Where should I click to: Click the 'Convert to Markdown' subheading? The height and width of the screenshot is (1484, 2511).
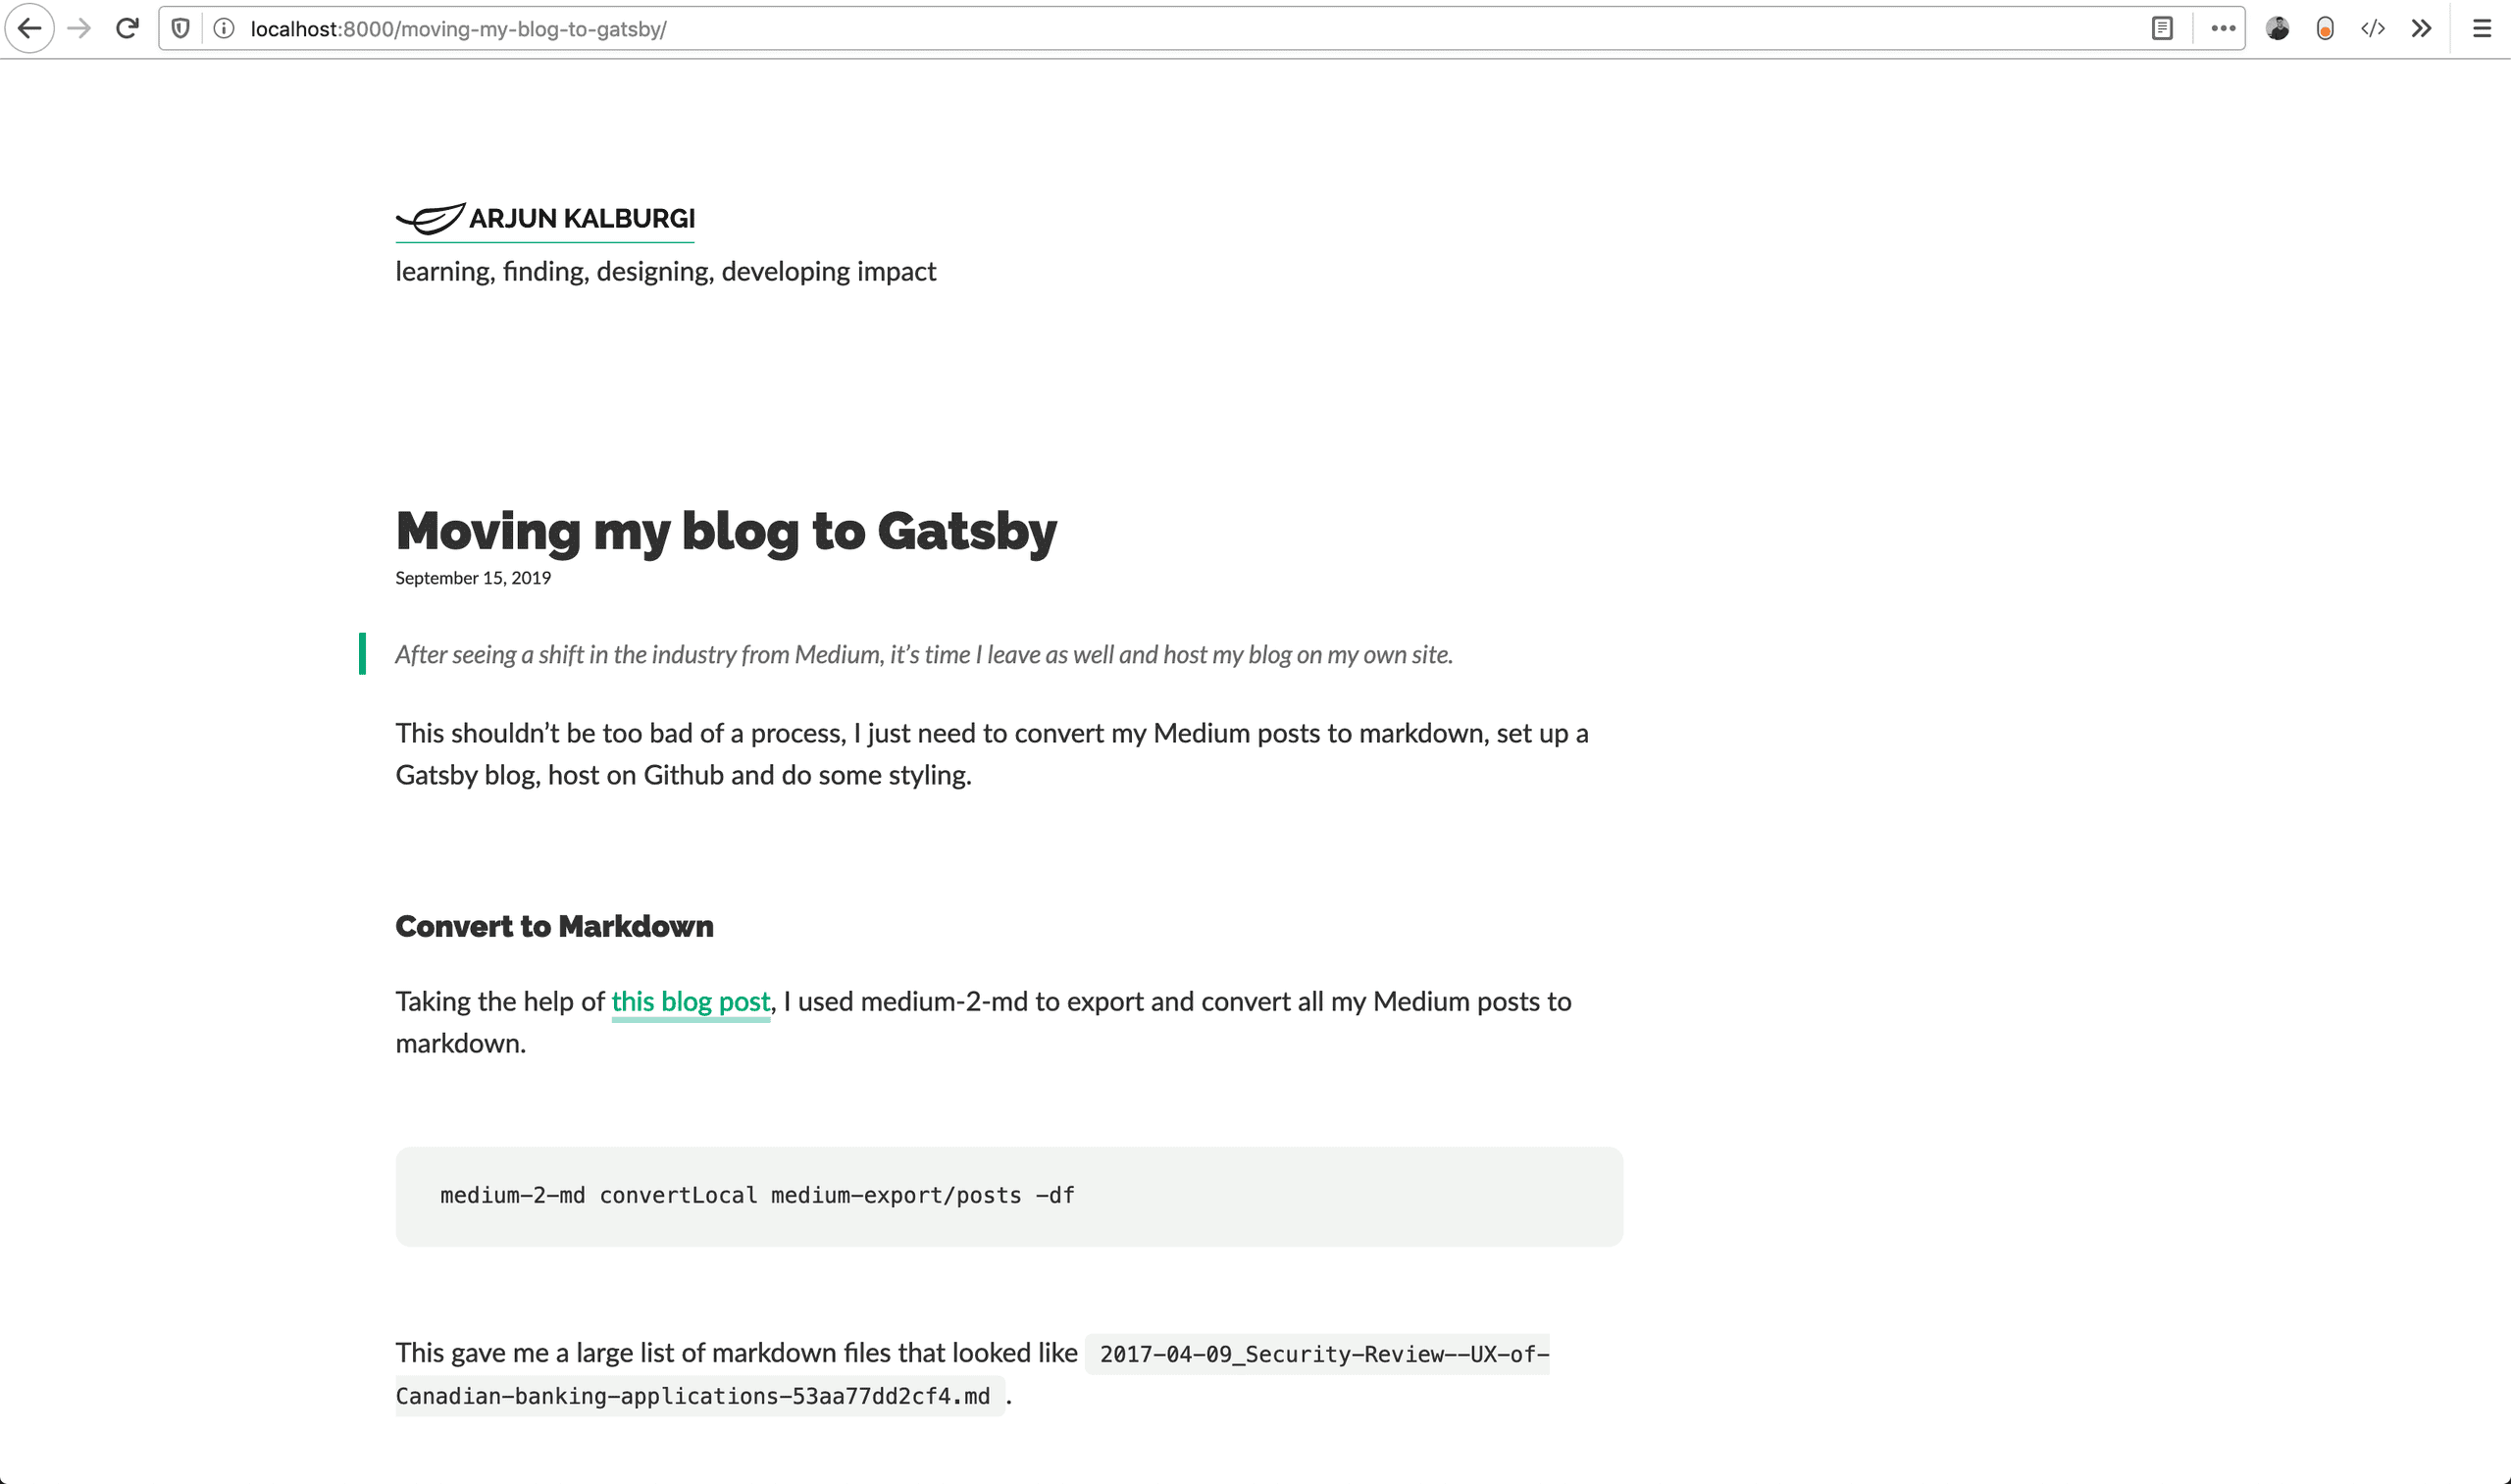[x=555, y=926]
